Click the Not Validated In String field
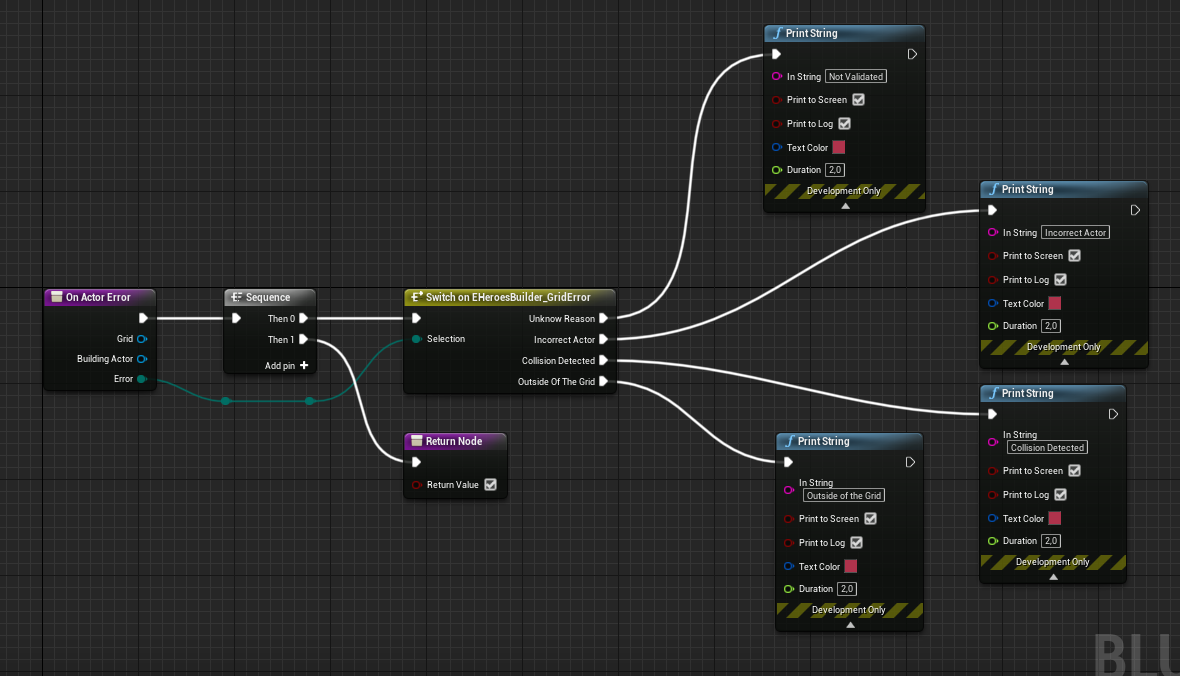 [855, 76]
